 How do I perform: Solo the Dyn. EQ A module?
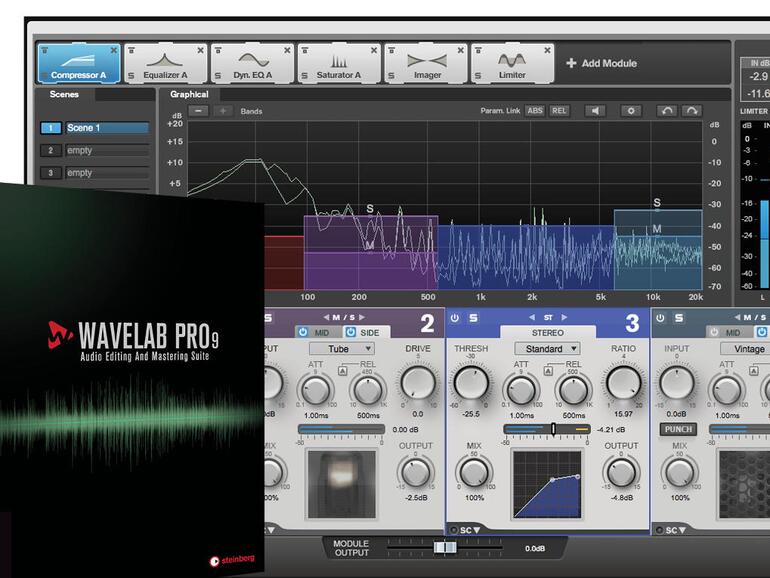(x=218, y=76)
